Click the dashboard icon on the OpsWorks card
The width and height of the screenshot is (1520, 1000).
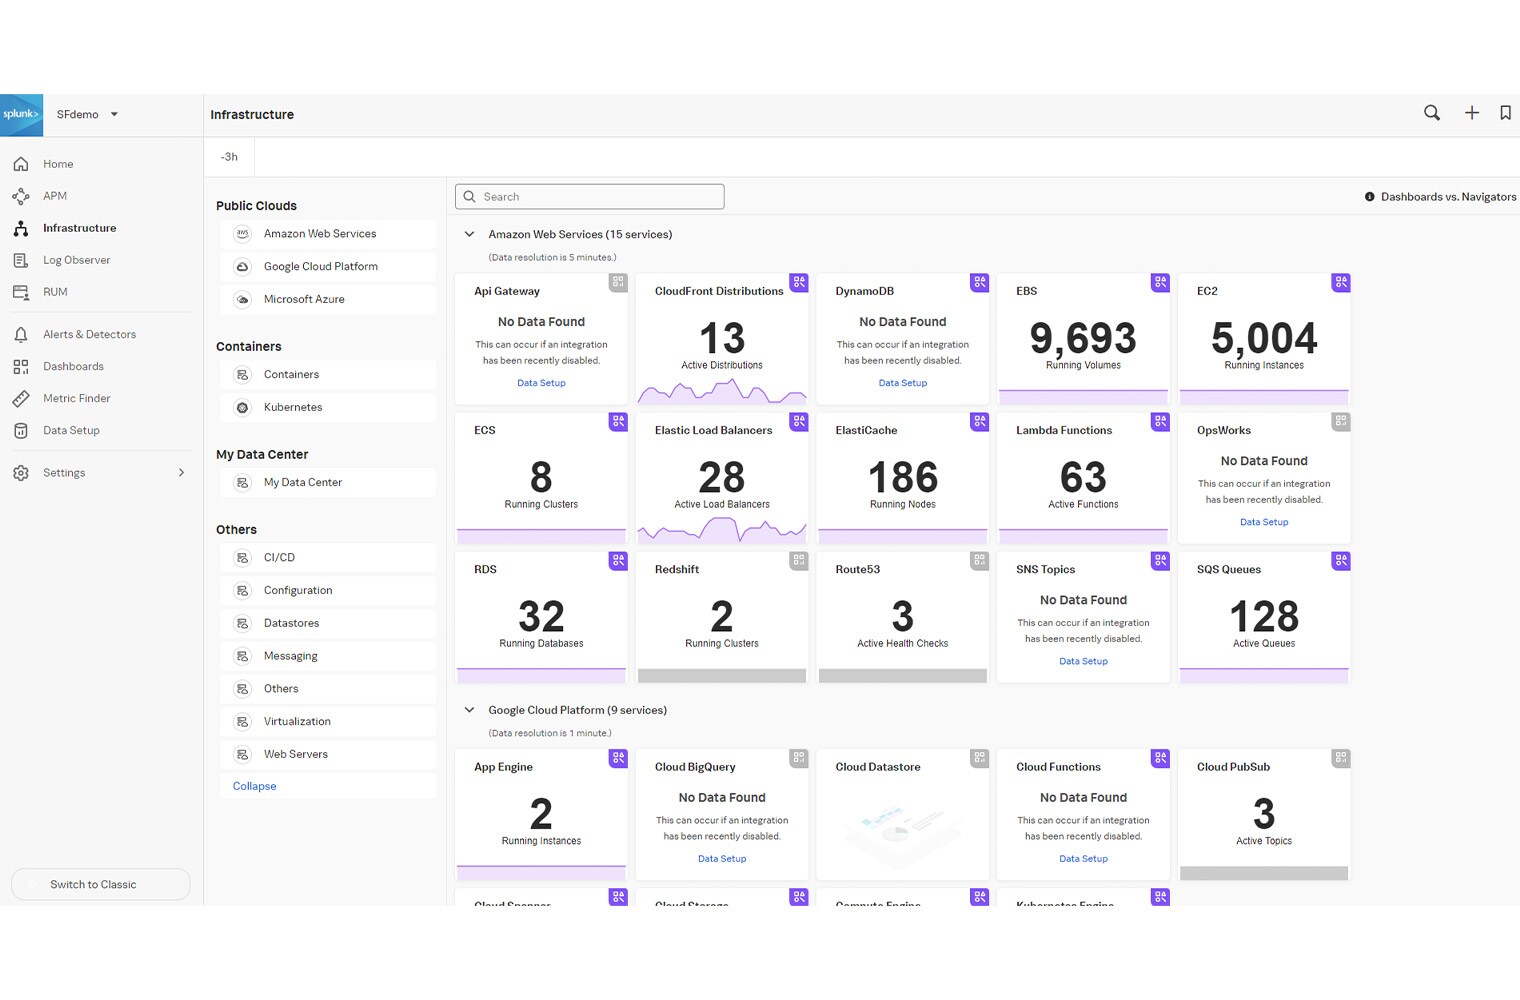[x=1341, y=422]
